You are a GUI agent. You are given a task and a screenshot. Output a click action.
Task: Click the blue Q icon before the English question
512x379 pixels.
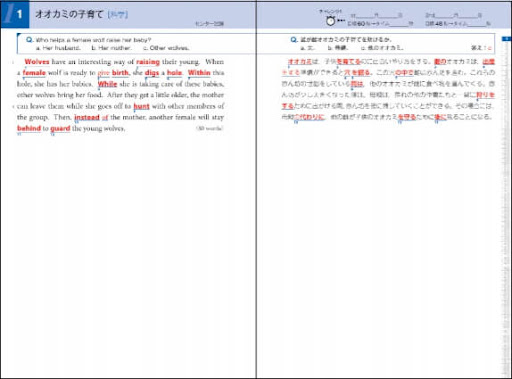[29, 40]
